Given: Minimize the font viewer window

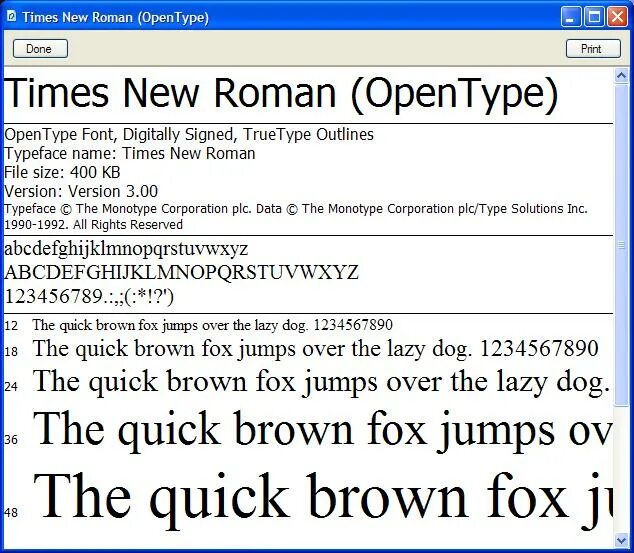Looking at the screenshot, I should point(571,17).
